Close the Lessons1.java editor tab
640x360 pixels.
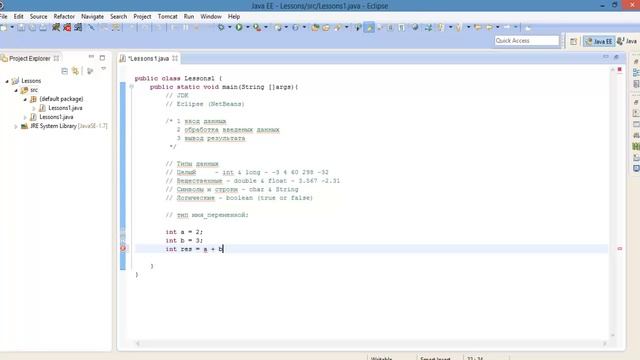click(x=175, y=58)
